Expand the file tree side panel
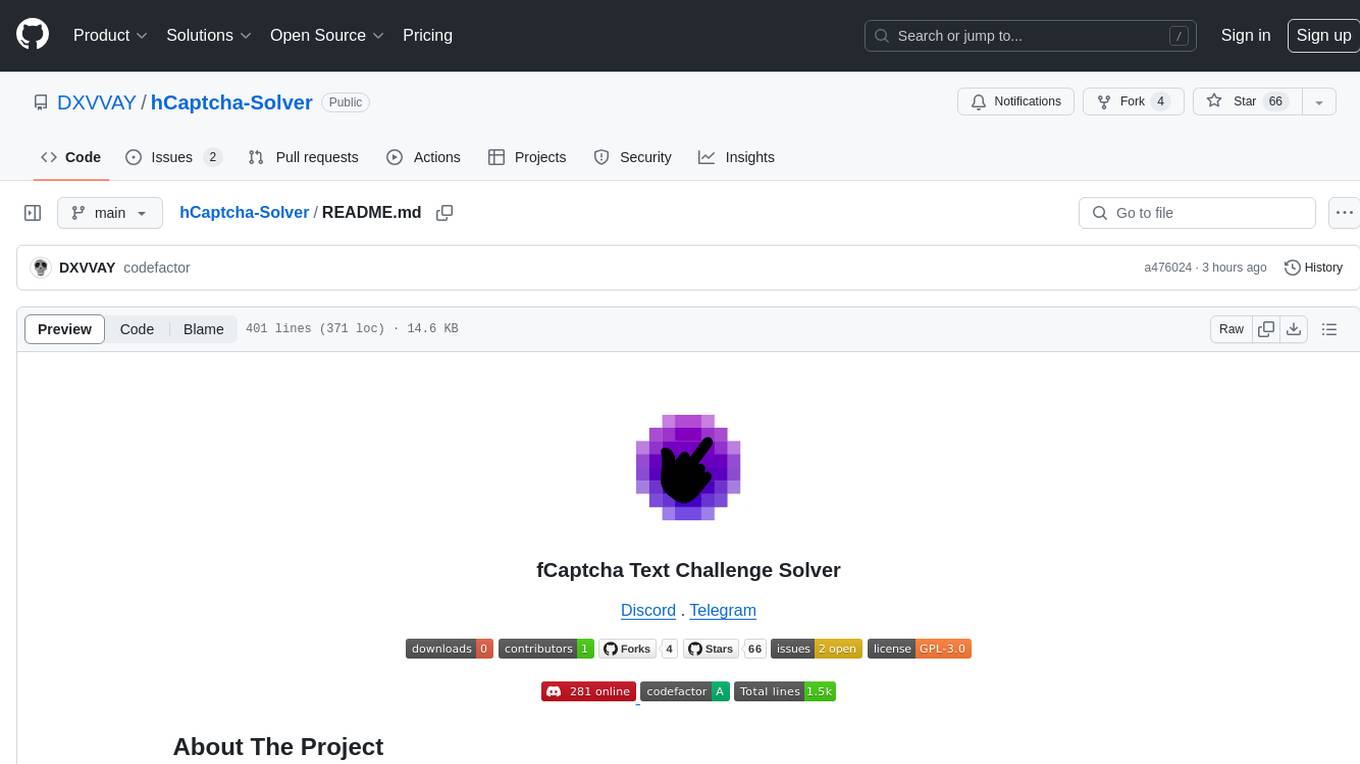 coord(33,213)
